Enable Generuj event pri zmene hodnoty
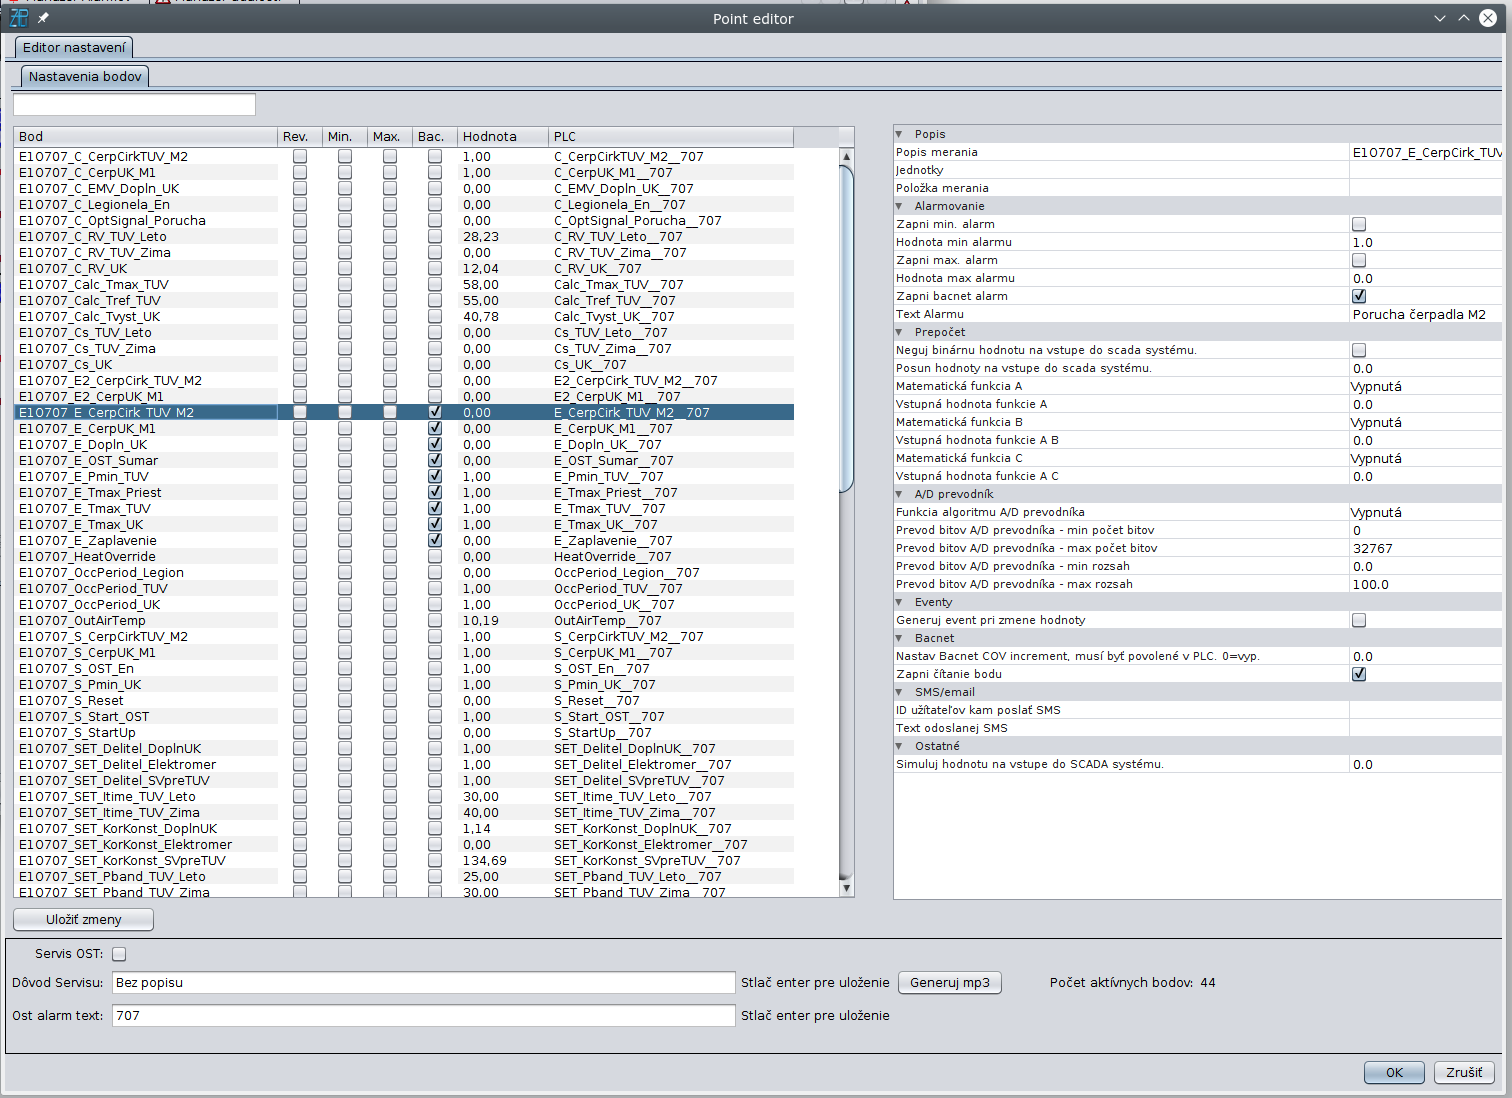Screen dimensions: 1512x1098 pos(1359,620)
